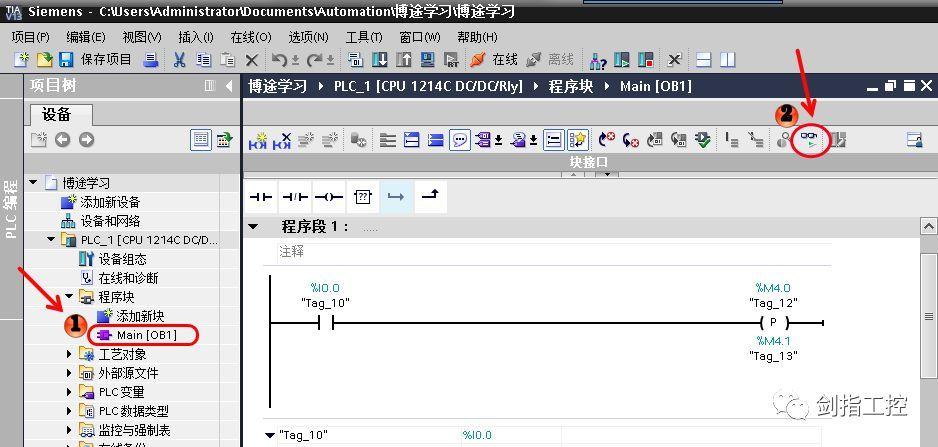This screenshot has width=938, height=447.
Task: Collapse 程序段 1 network
Action: tap(254, 227)
